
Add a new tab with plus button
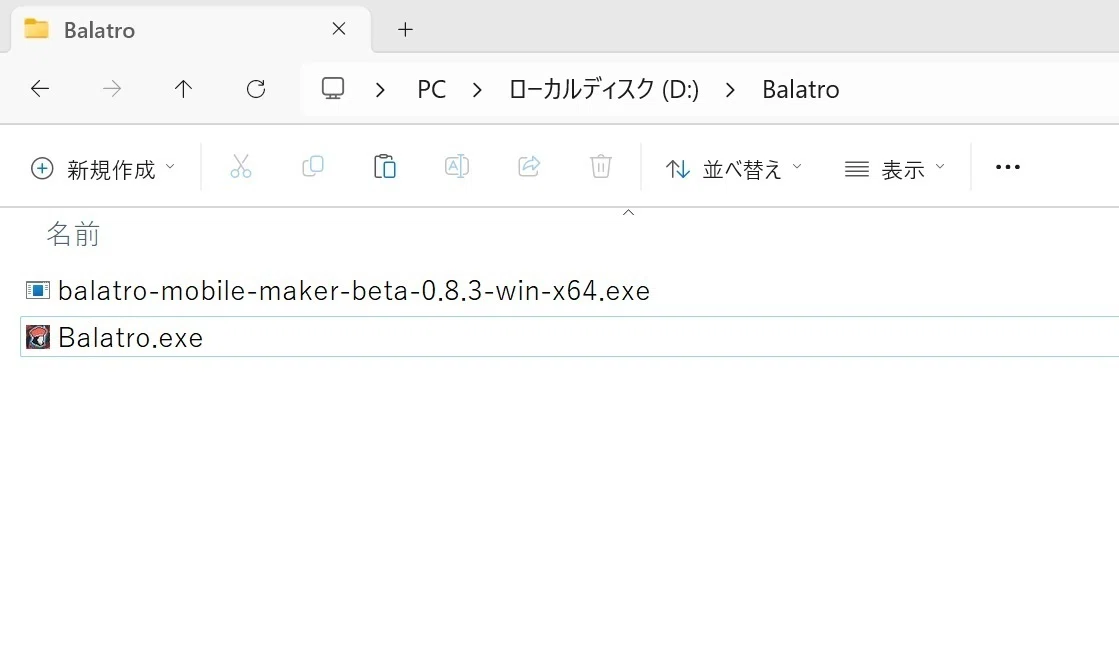(x=405, y=29)
